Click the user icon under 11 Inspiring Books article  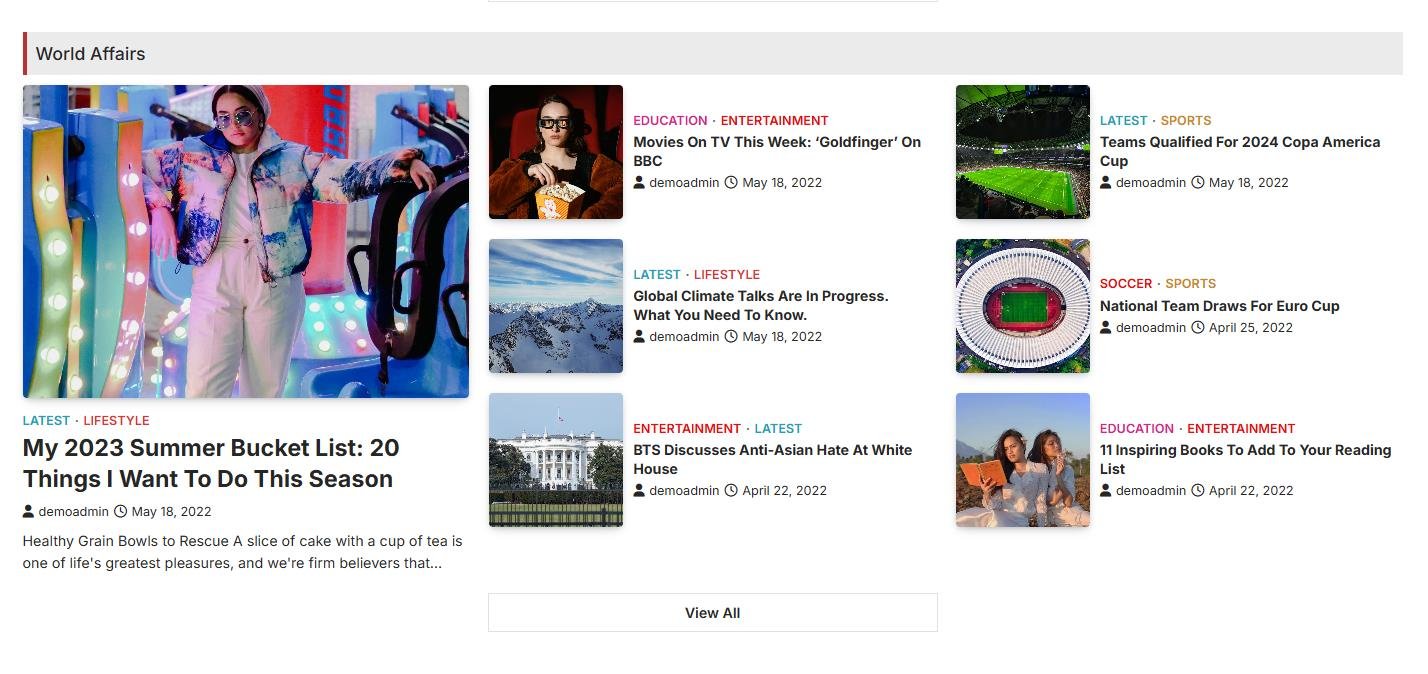[x=1106, y=490]
